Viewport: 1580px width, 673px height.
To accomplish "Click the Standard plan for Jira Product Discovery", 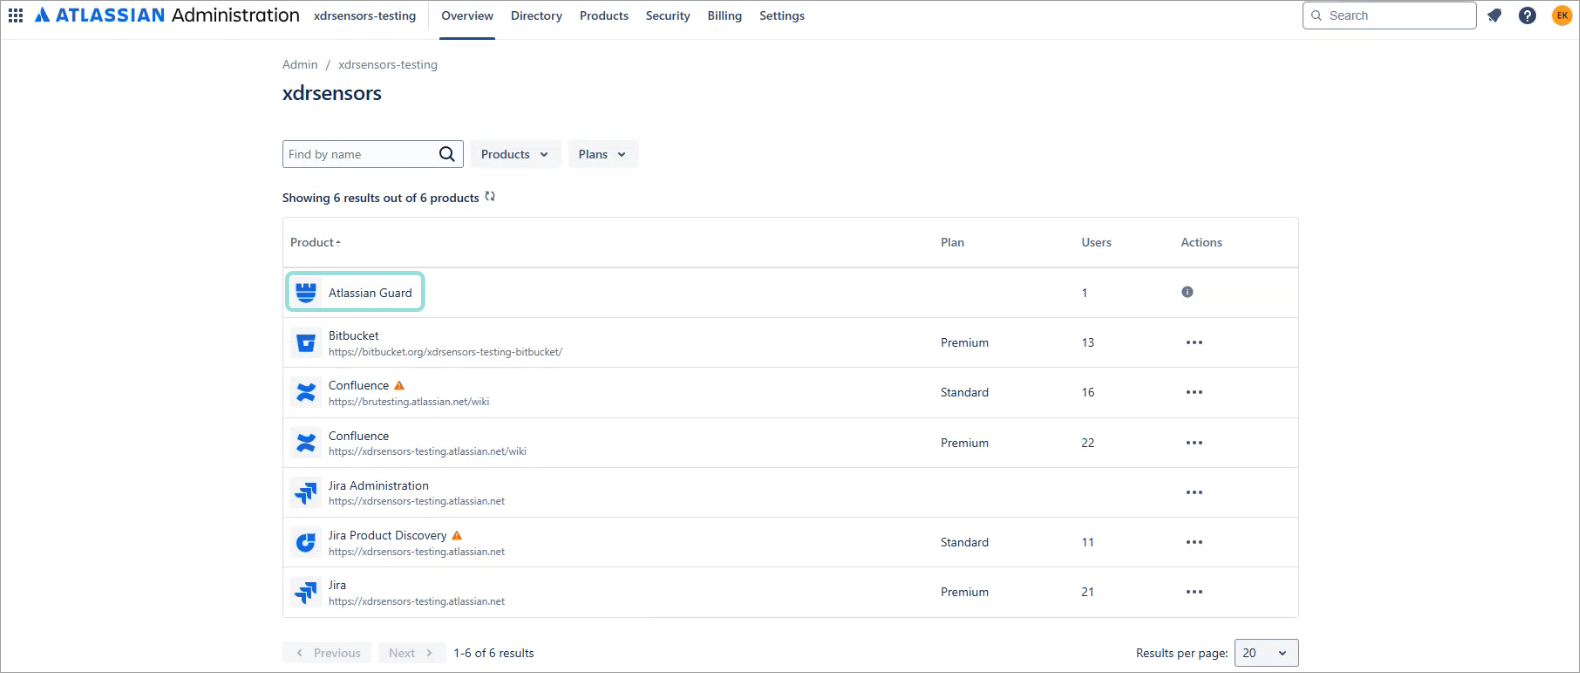I will (x=964, y=543).
